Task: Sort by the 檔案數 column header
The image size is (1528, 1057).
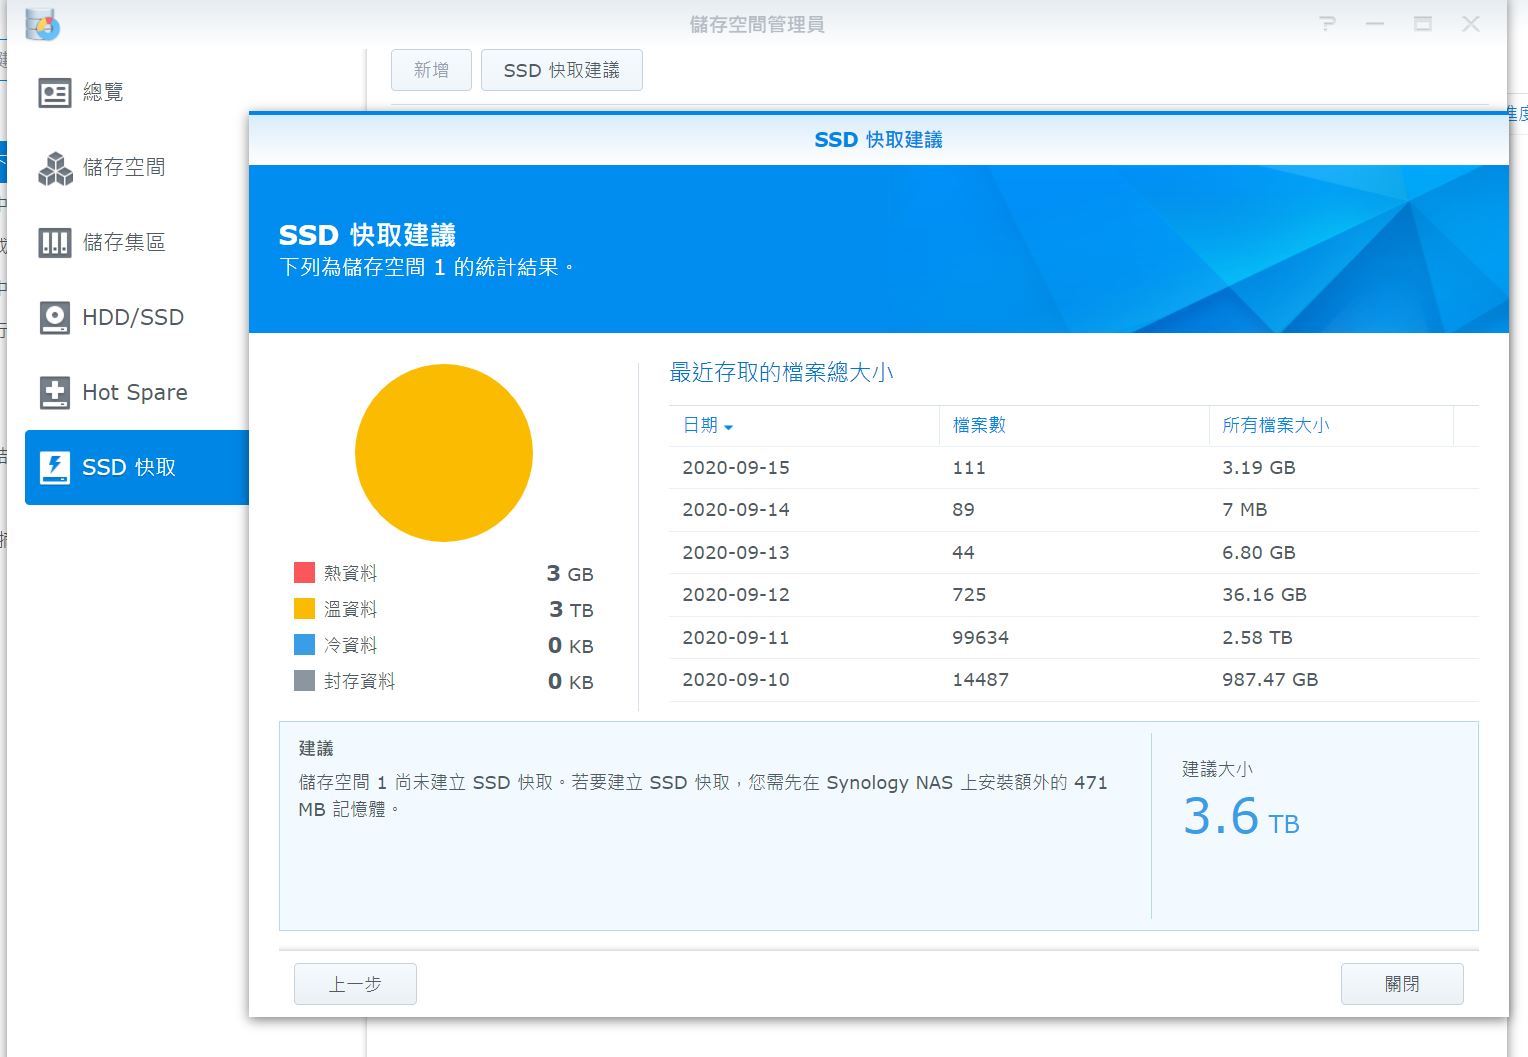Action: (1074, 426)
